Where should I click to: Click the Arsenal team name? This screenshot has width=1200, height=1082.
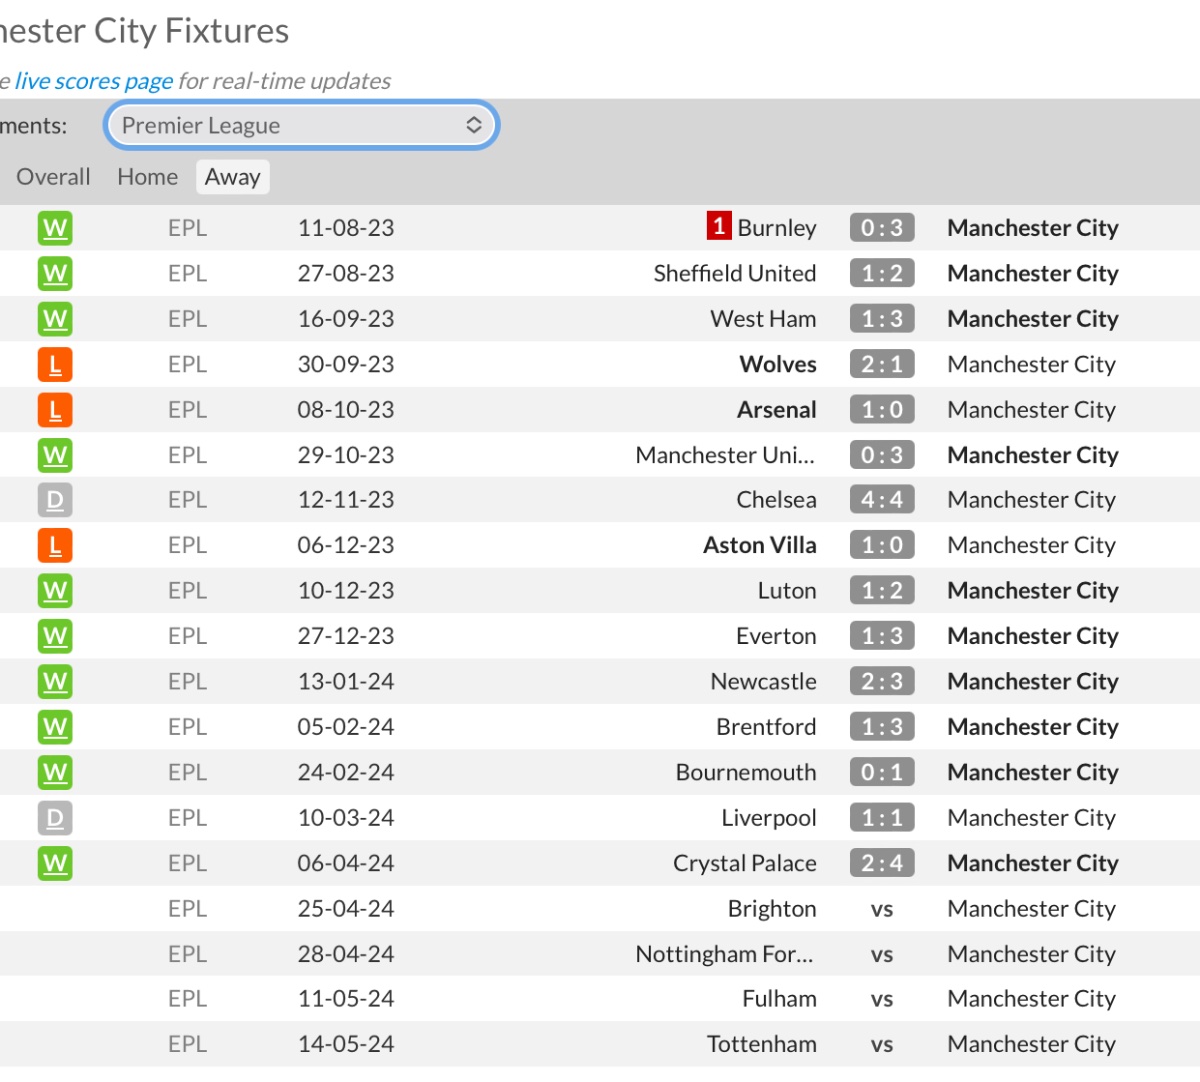(777, 410)
